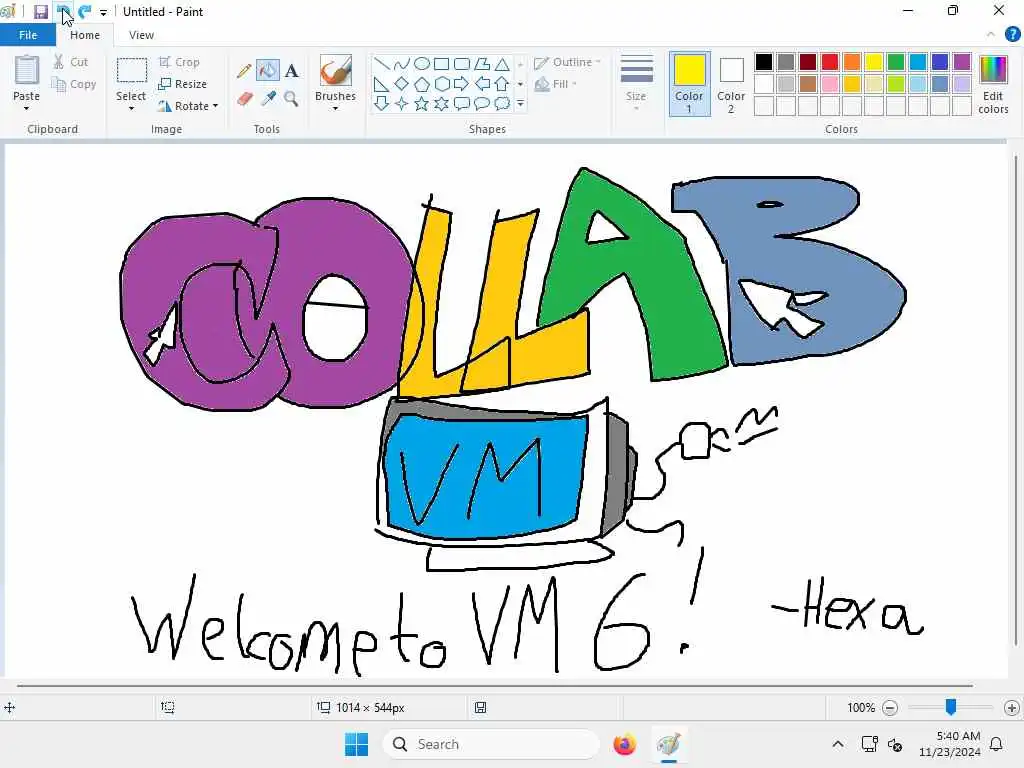1024x768 pixels.
Task: Select the Text tool
Action: (291, 71)
